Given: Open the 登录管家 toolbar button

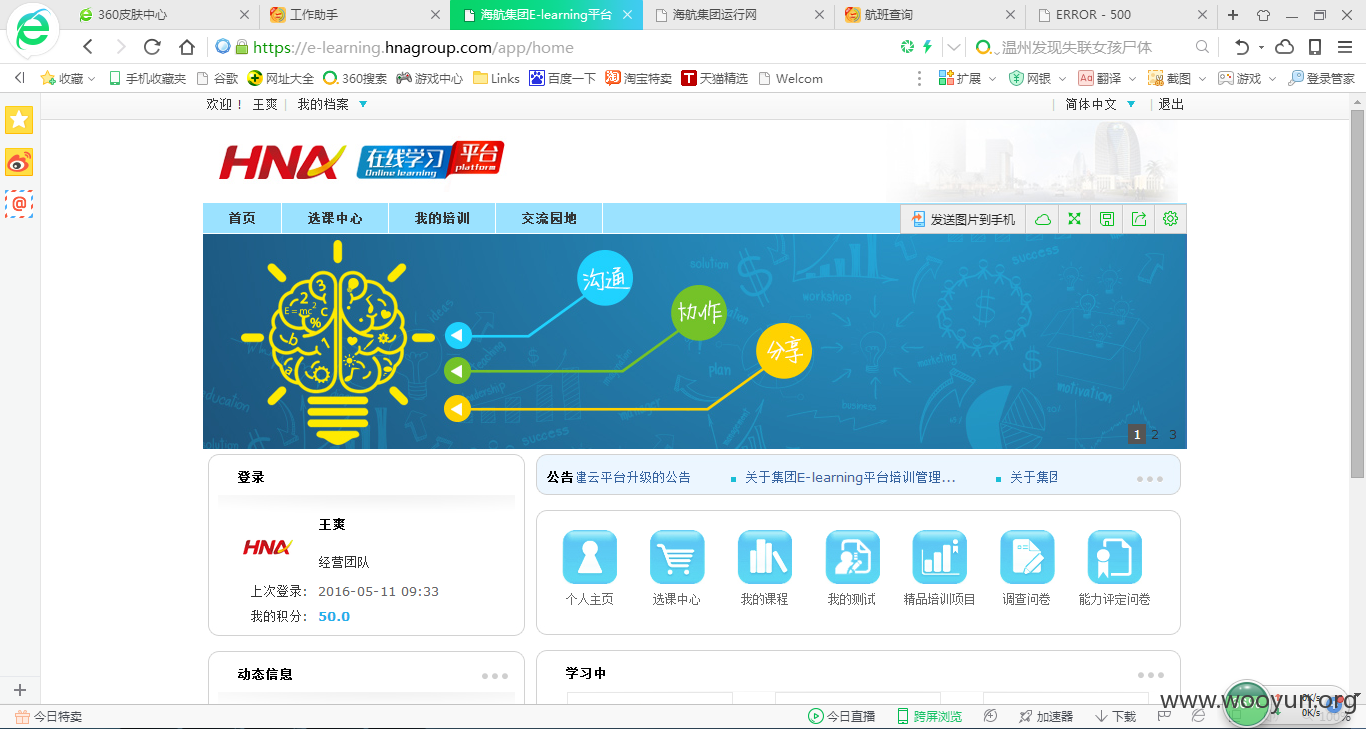Looking at the screenshot, I should coord(1321,78).
